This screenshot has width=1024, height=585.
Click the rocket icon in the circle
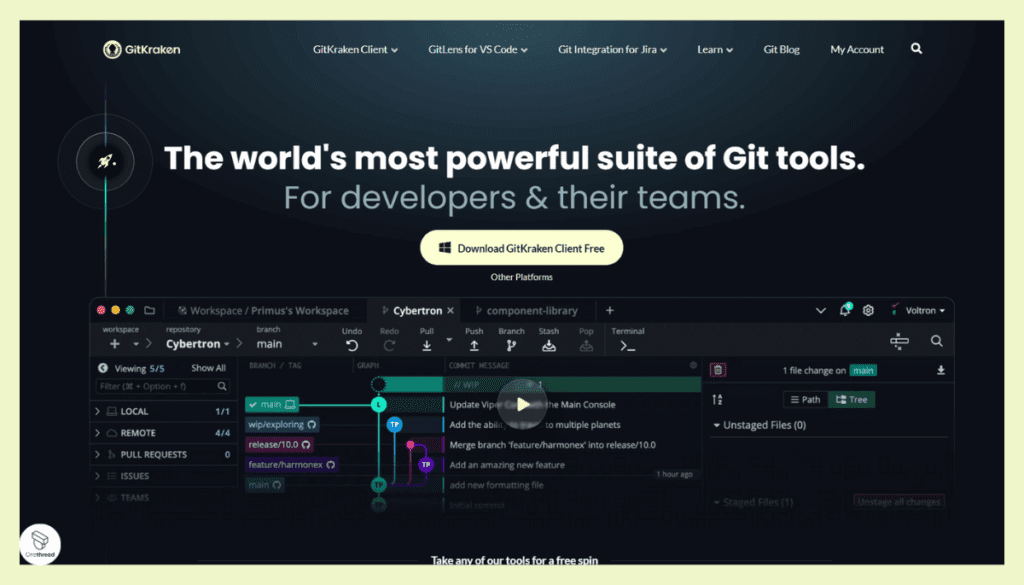tap(105, 161)
